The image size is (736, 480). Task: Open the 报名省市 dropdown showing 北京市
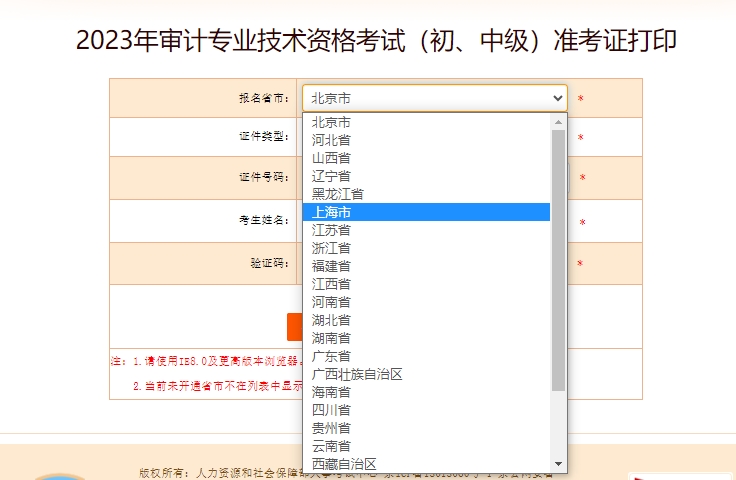click(x=434, y=98)
